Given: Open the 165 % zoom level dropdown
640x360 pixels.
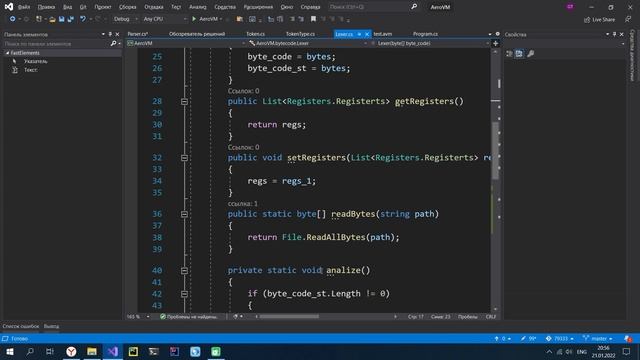Looking at the screenshot, I should point(138,317).
